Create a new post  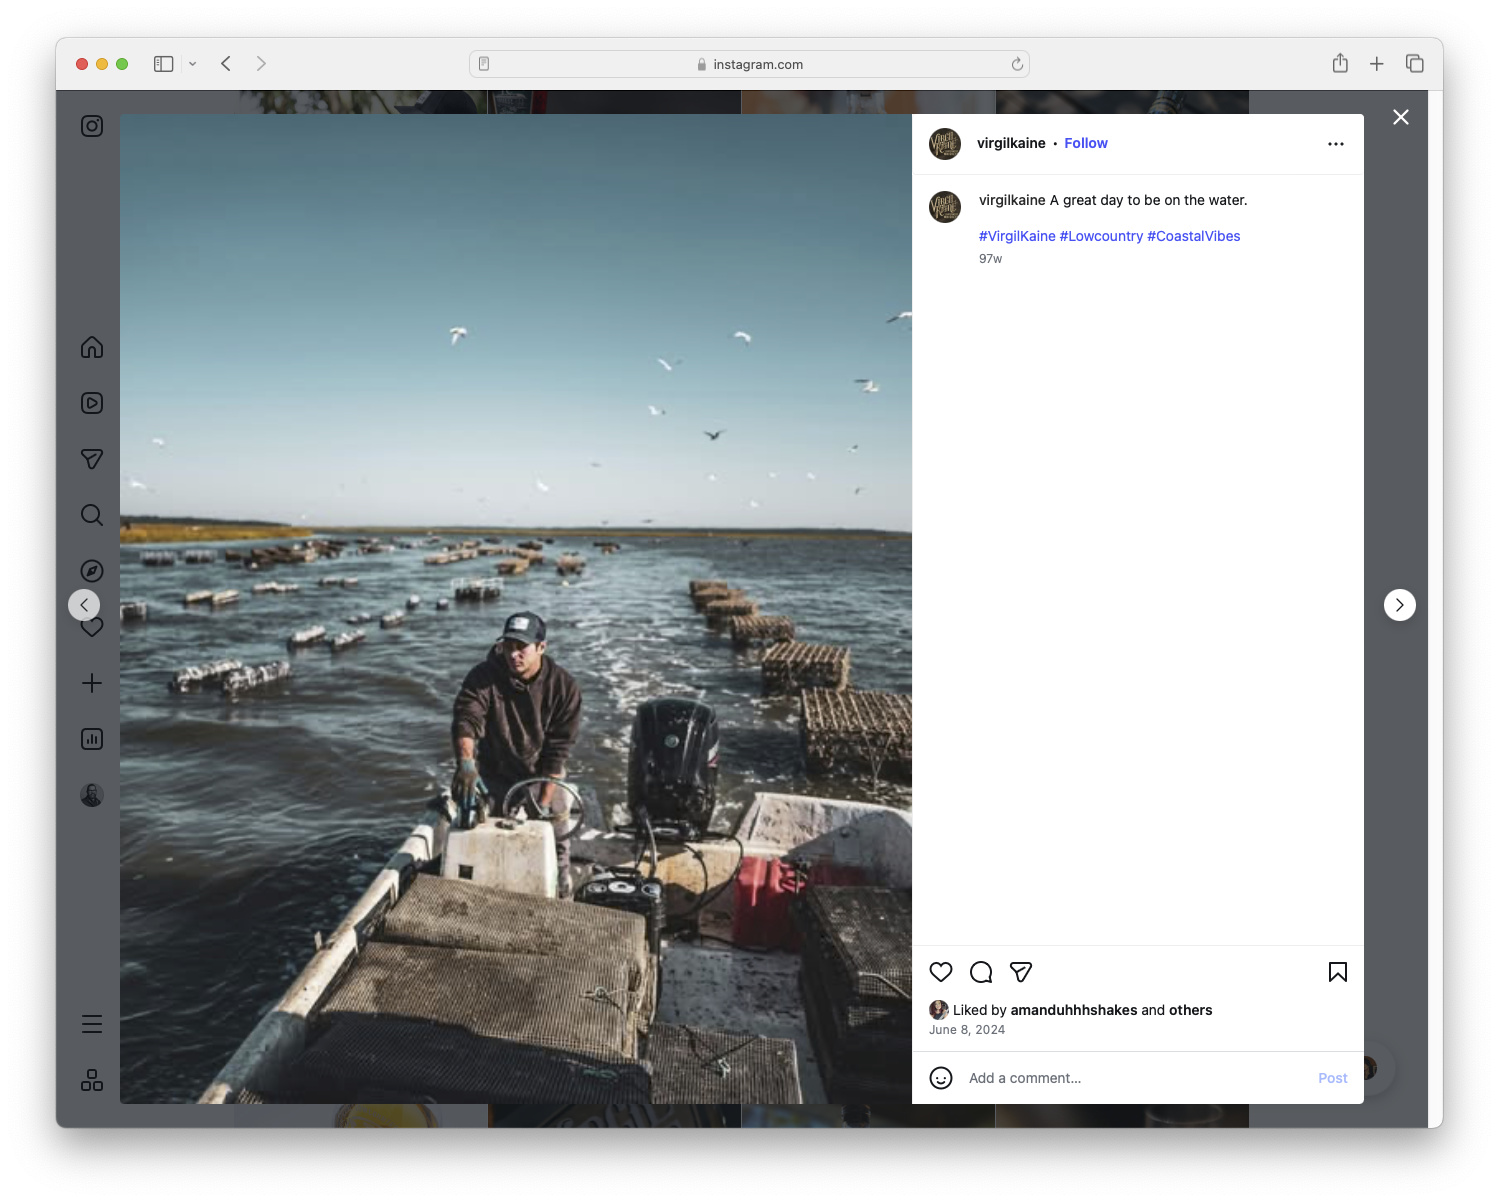coord(91,683)
